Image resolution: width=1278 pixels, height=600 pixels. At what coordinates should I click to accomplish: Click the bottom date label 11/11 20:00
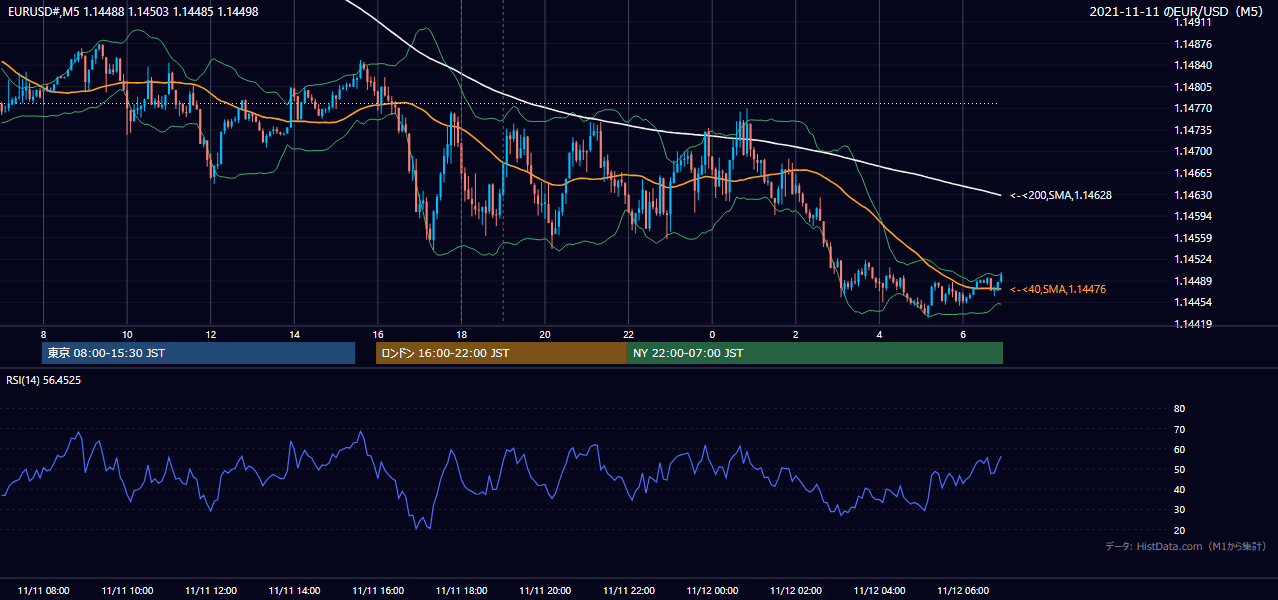(x=545, y=591)
